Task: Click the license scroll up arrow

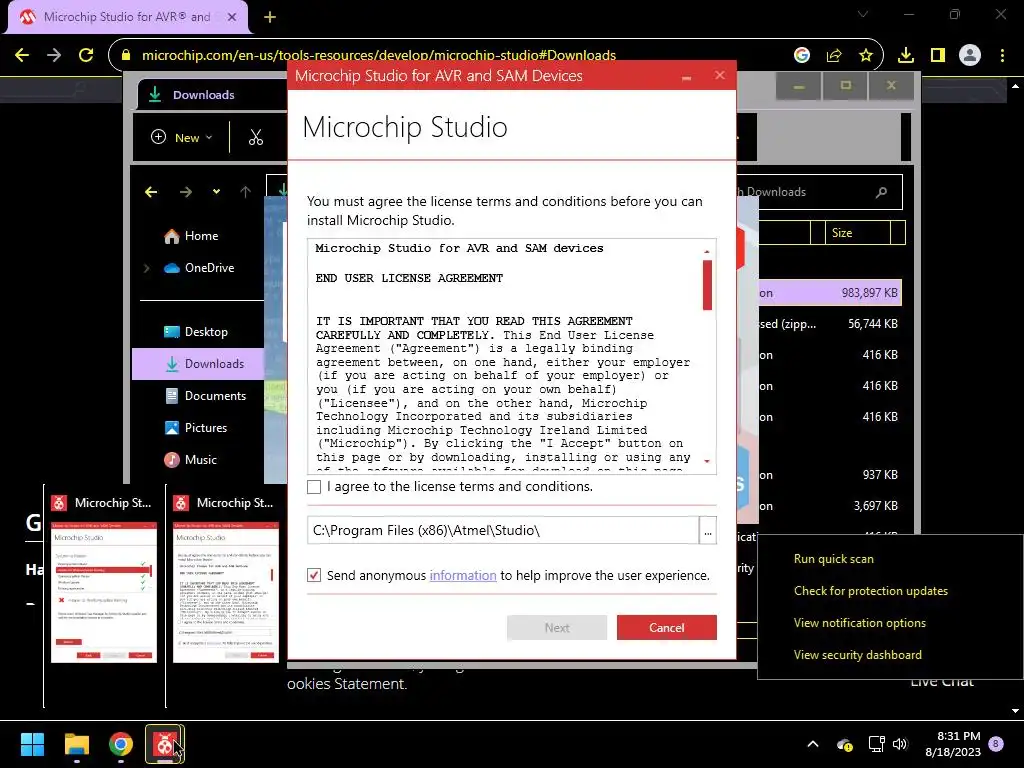Action: pos(707,251)
